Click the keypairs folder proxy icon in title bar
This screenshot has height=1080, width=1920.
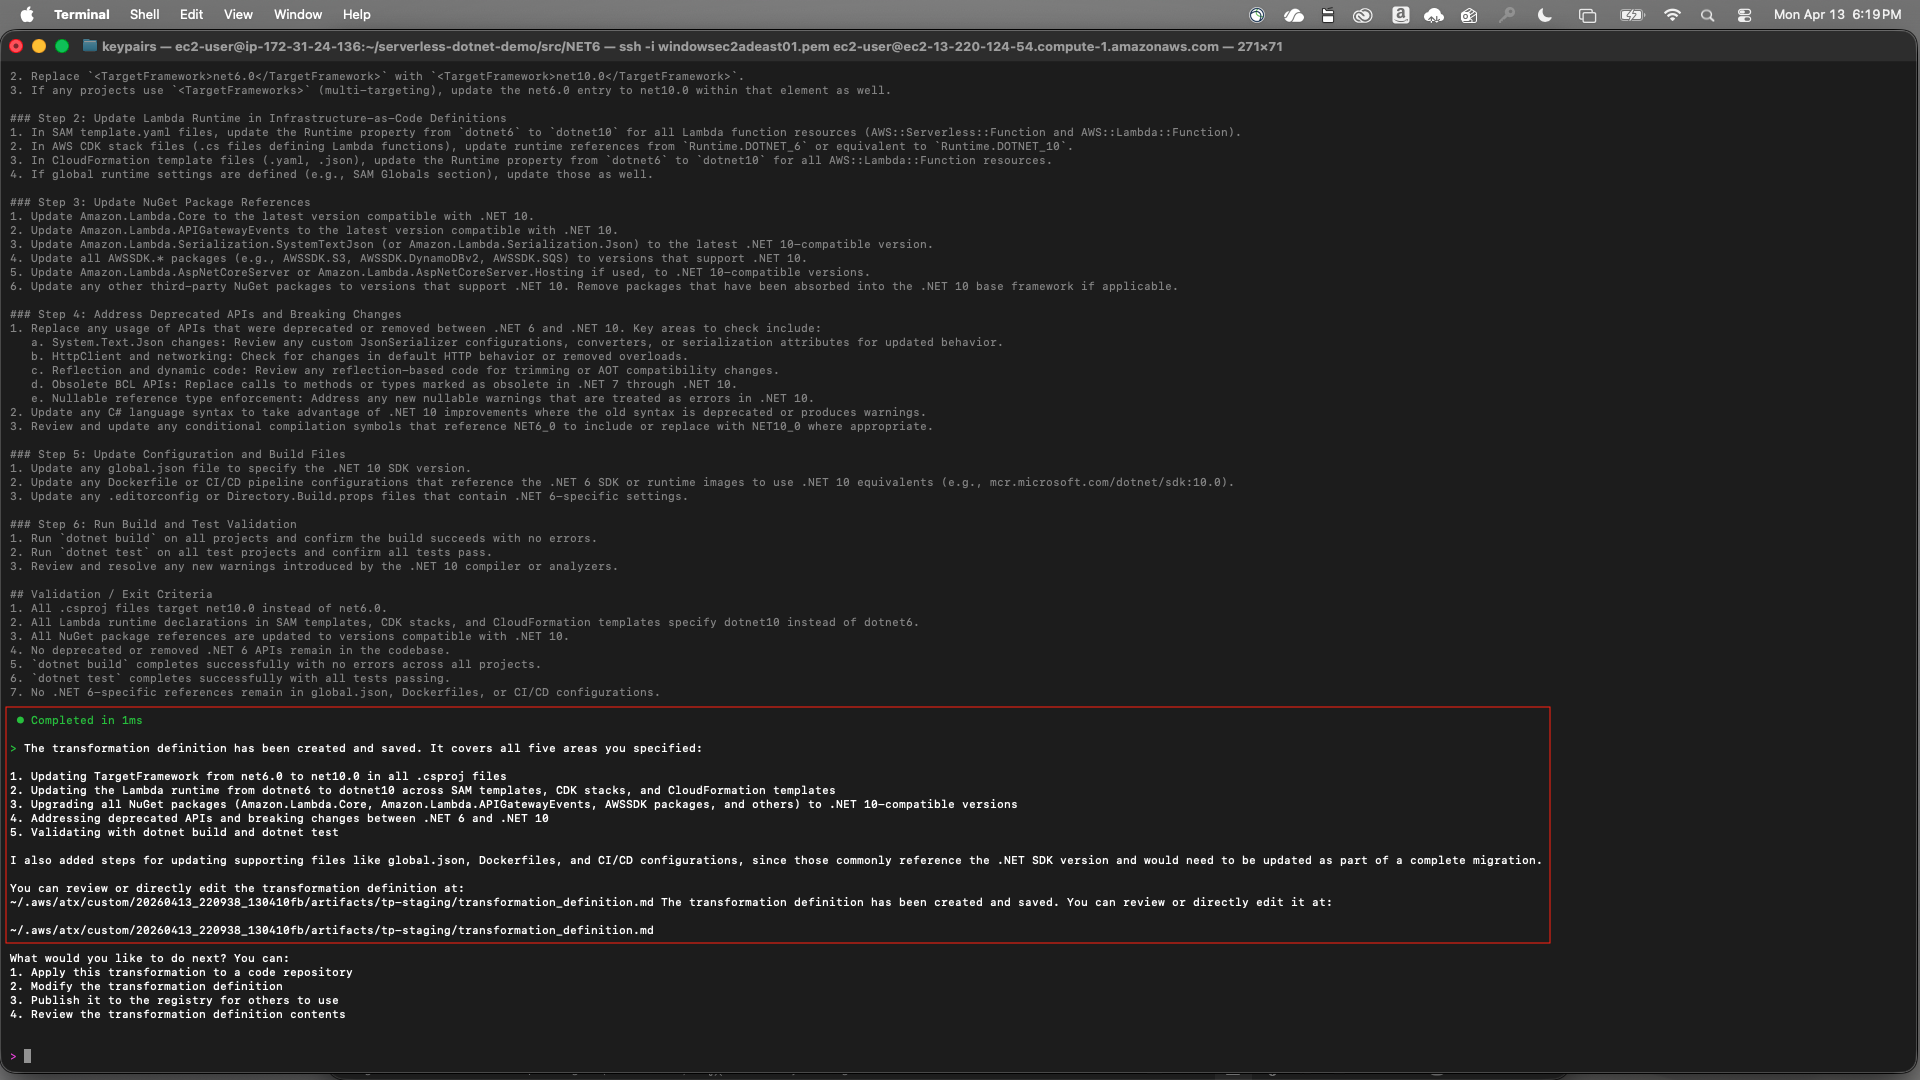tap(90, 46)
